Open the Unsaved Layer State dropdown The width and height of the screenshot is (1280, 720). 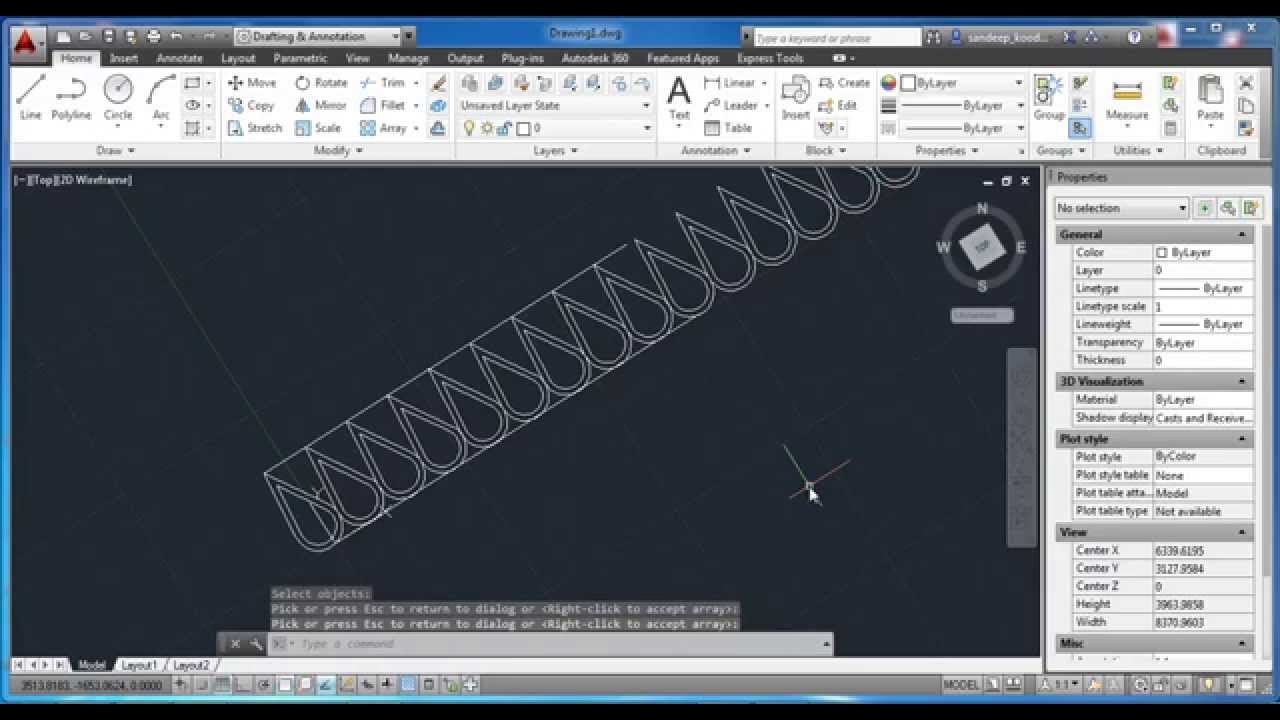coord(555,105)
